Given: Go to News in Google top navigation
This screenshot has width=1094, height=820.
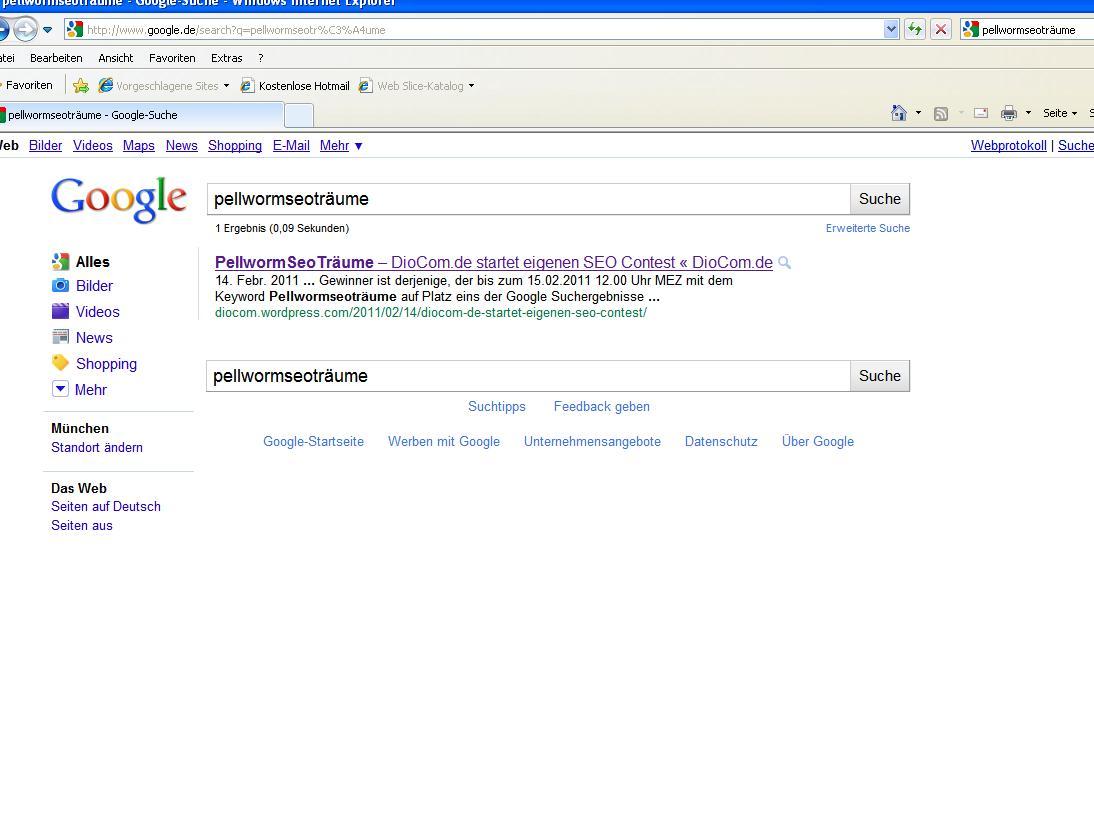Looking at the screenshot, I should tap(181, 145).
